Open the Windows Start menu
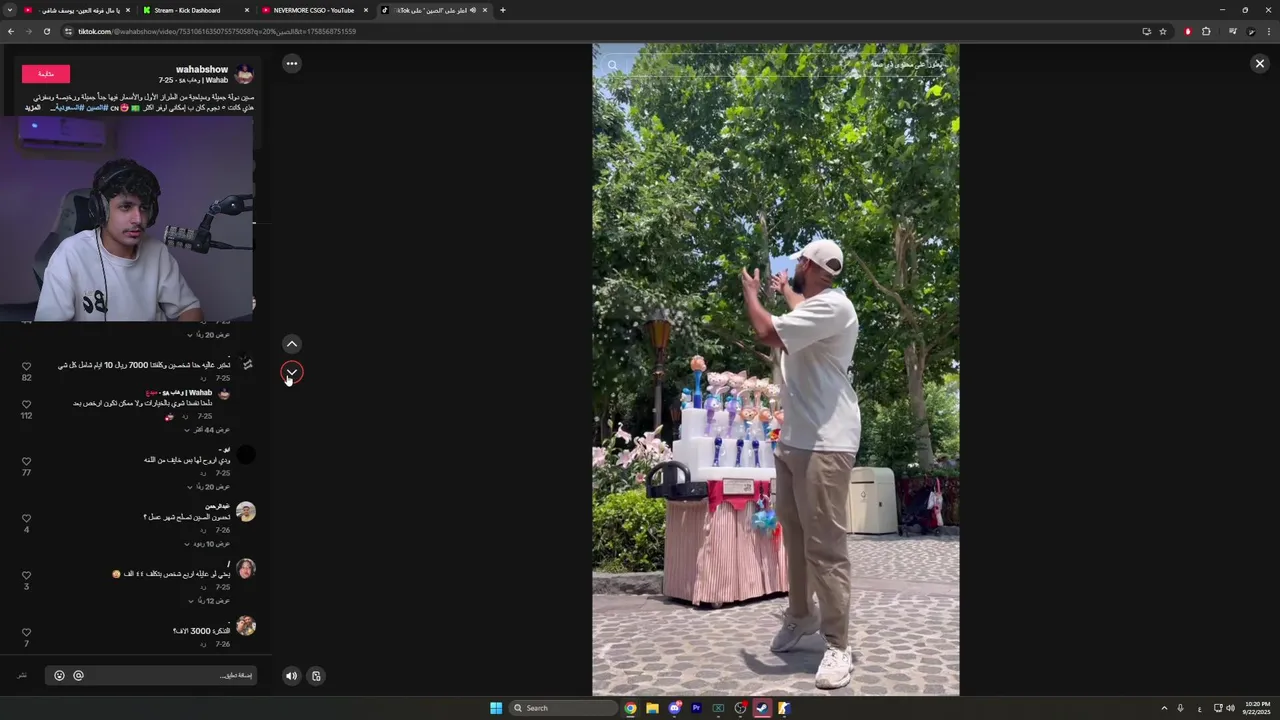 point(496,708)
